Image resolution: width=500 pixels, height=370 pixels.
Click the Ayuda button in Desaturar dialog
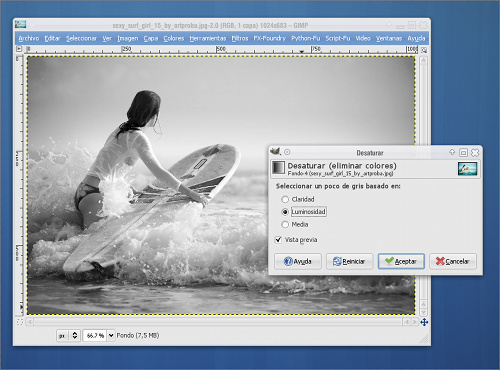(298, 261)
